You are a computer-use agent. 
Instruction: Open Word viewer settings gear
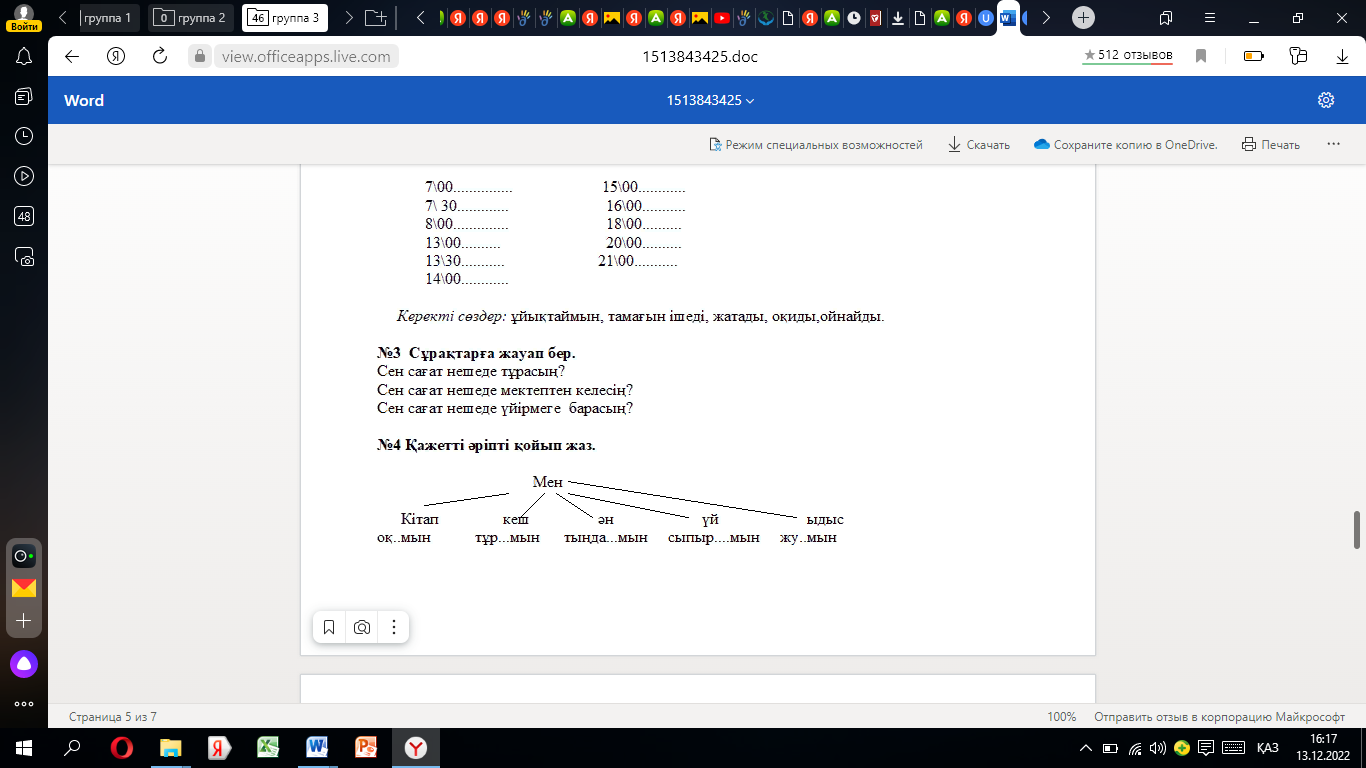click(1326, 100)
